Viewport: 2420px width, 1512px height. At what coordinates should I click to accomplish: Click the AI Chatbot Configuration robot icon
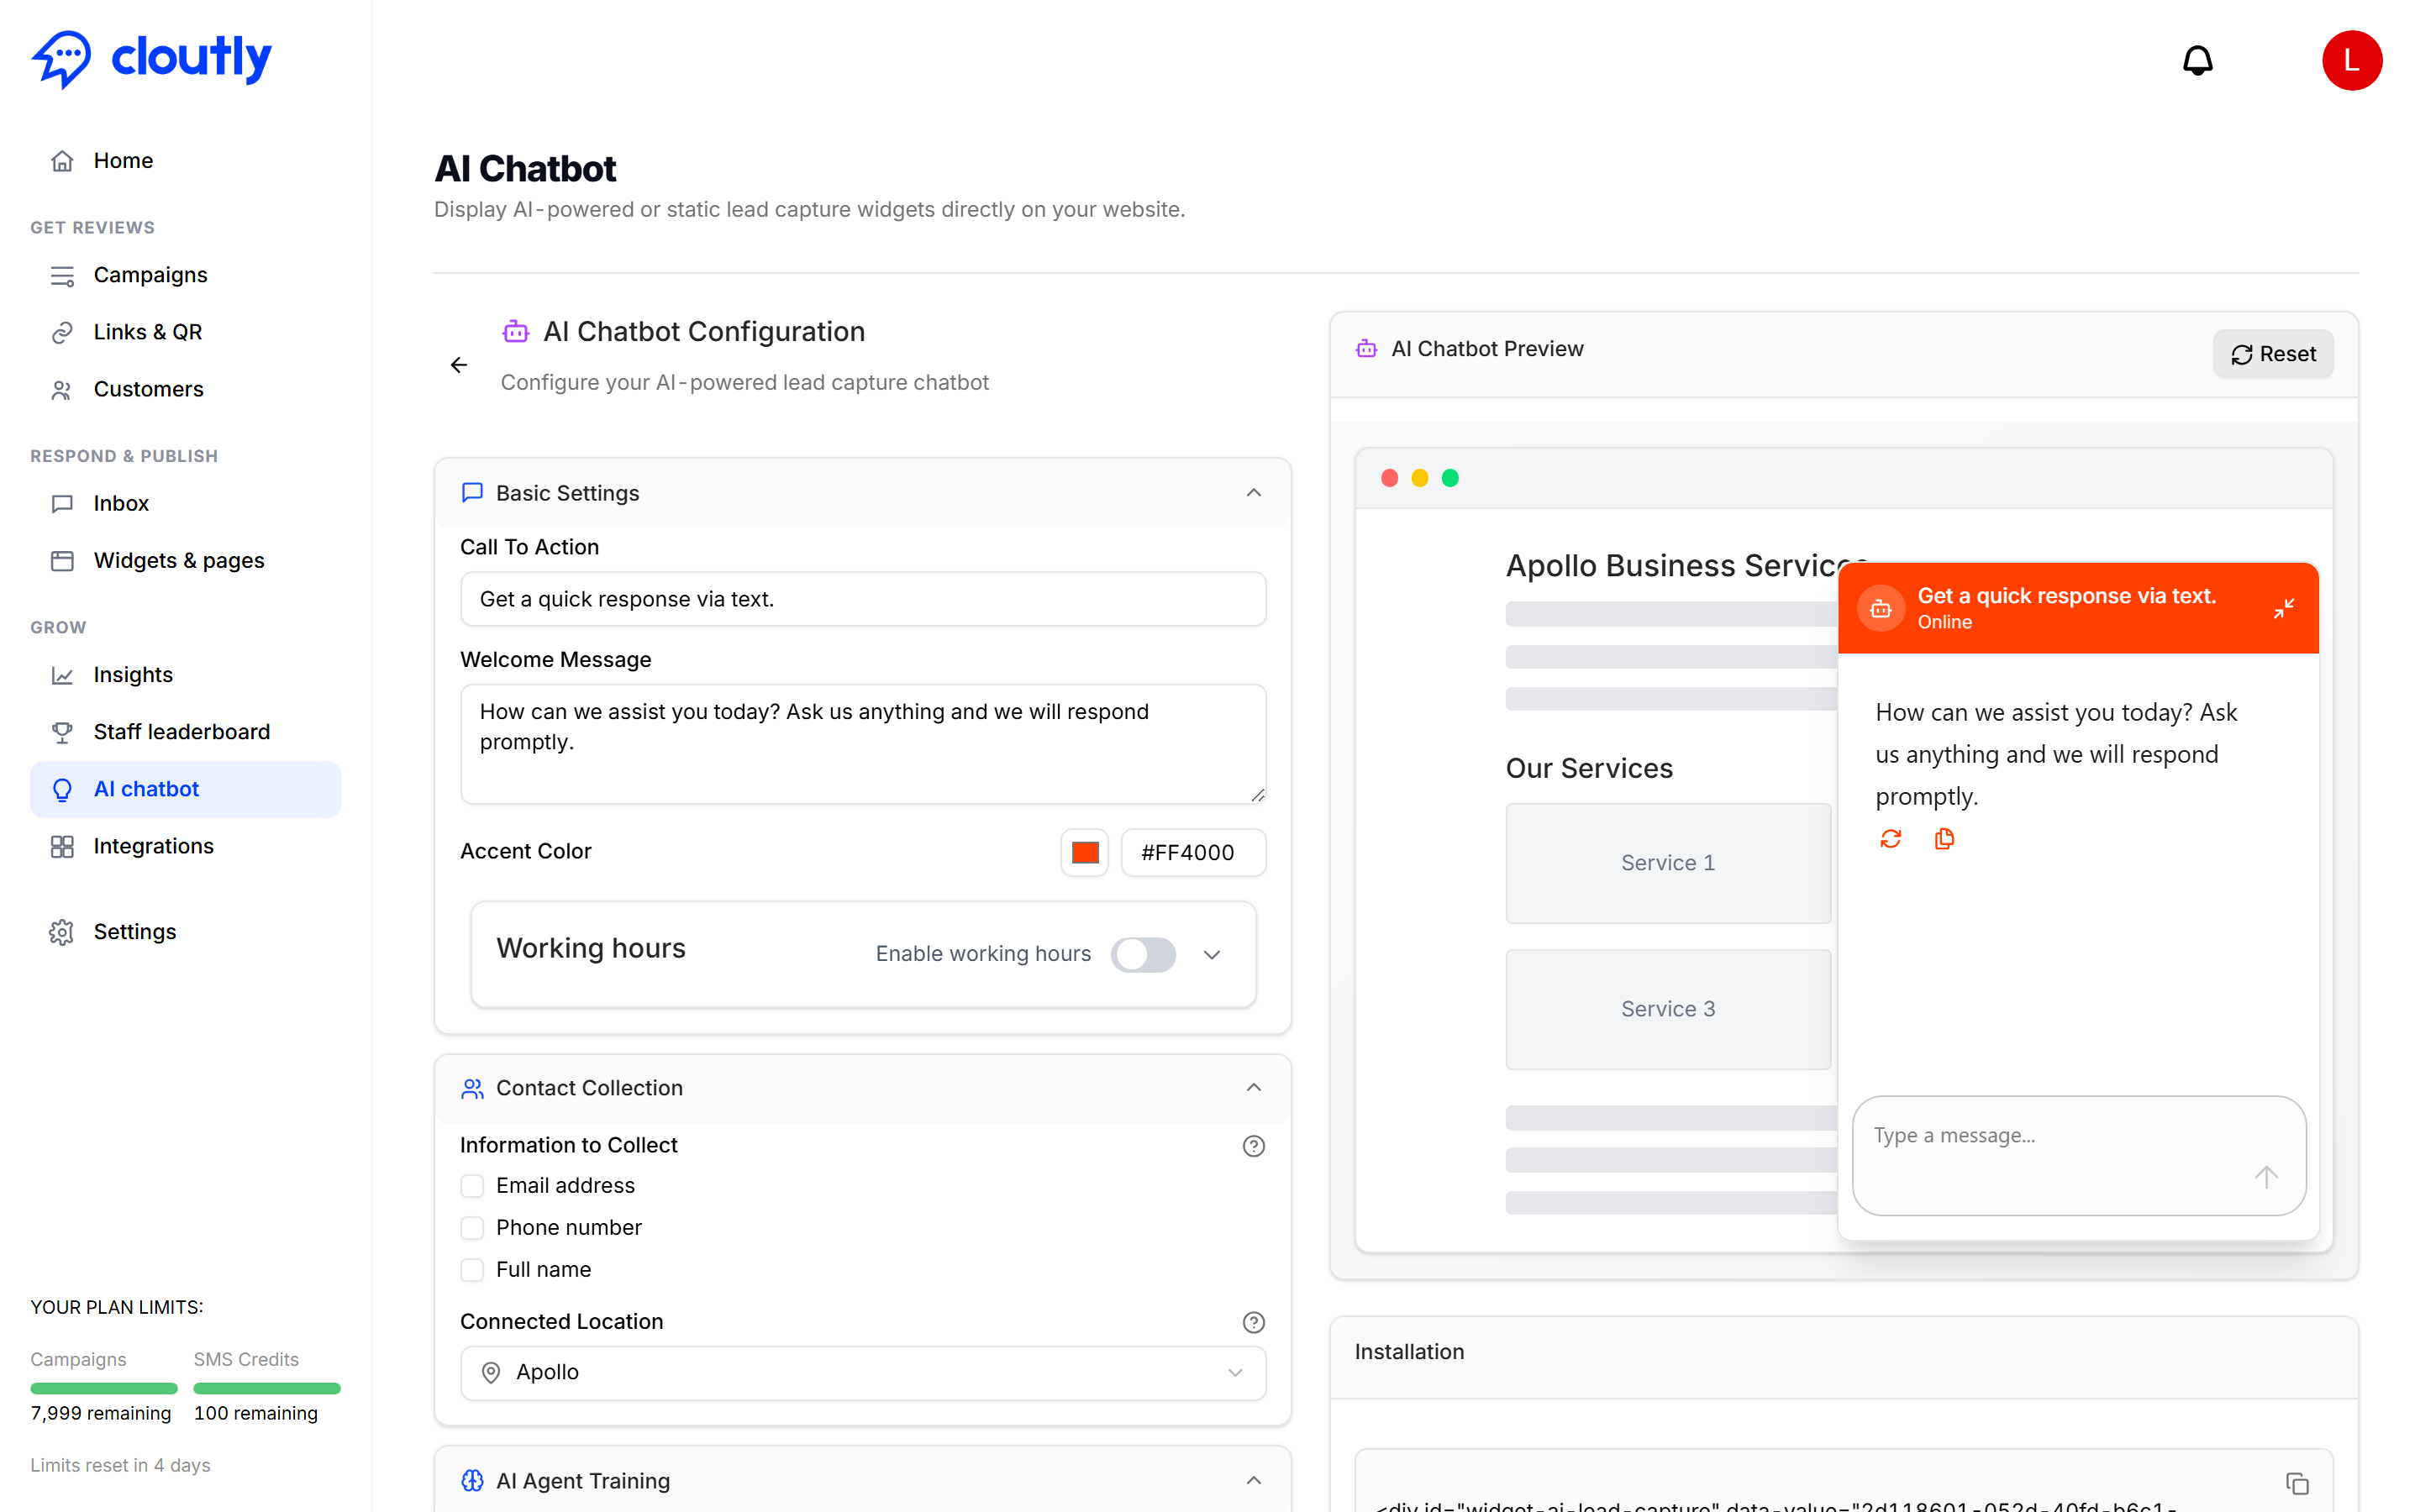(515, 331)
